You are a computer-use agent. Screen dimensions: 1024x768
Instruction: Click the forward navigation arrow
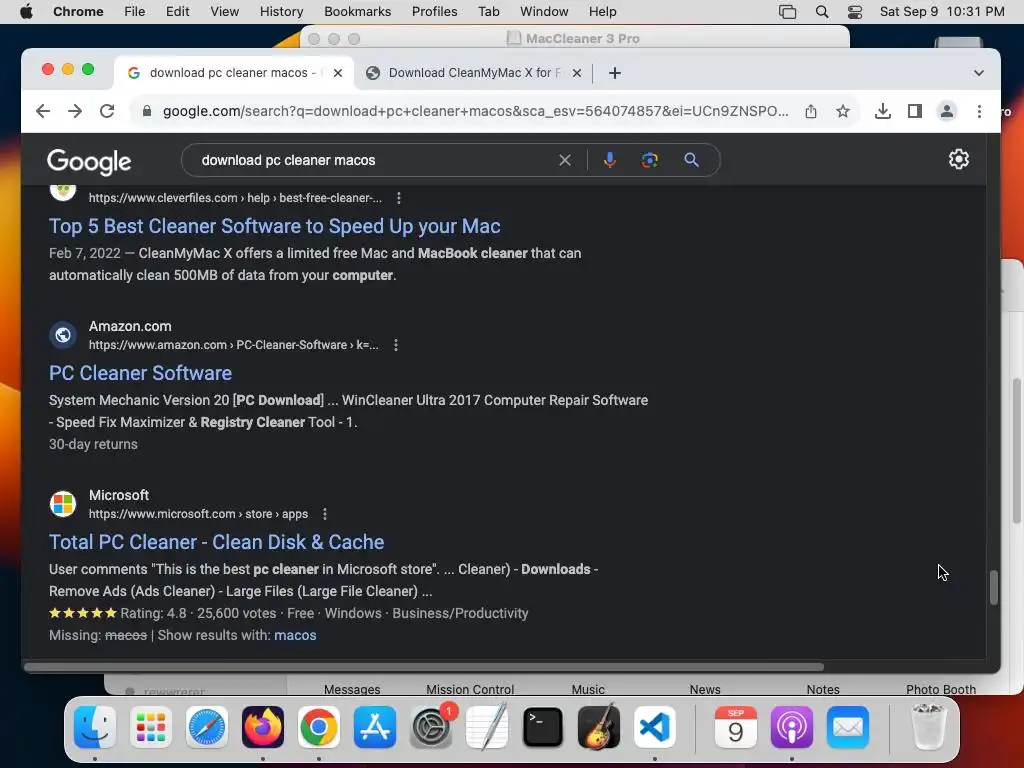coord(75,111)
